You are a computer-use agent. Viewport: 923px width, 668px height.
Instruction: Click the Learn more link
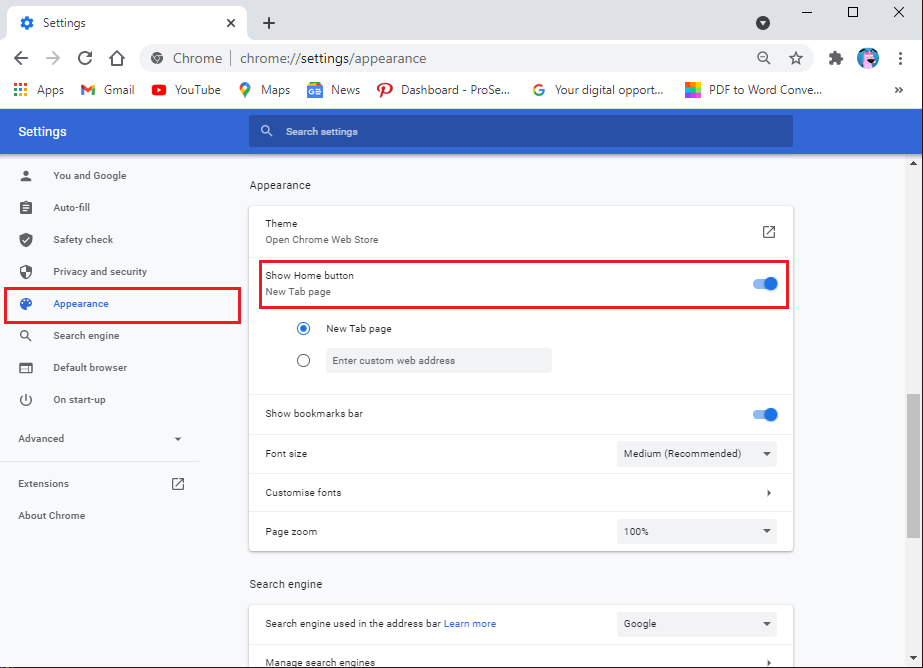470,624
